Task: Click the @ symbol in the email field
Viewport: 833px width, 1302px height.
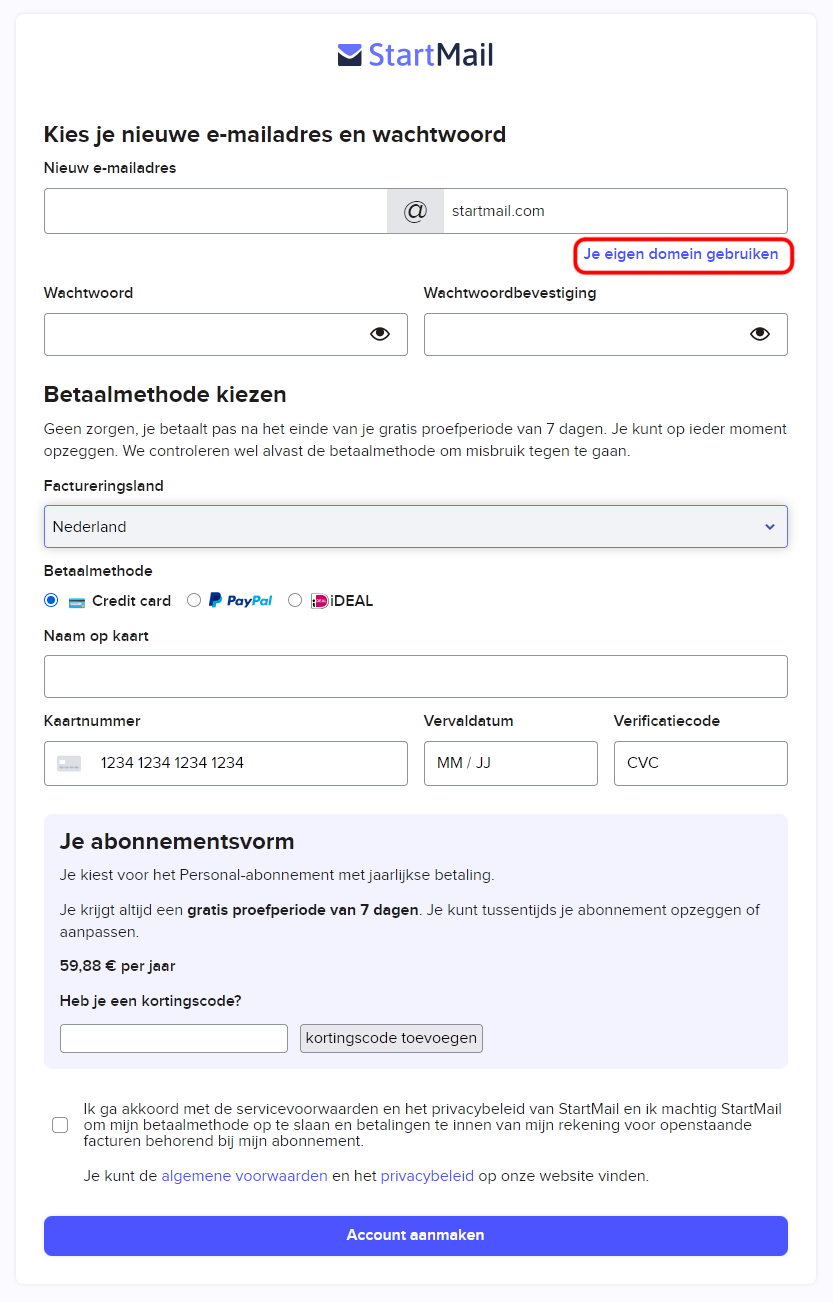Action: pyautogui.click(x=415, y=211)
